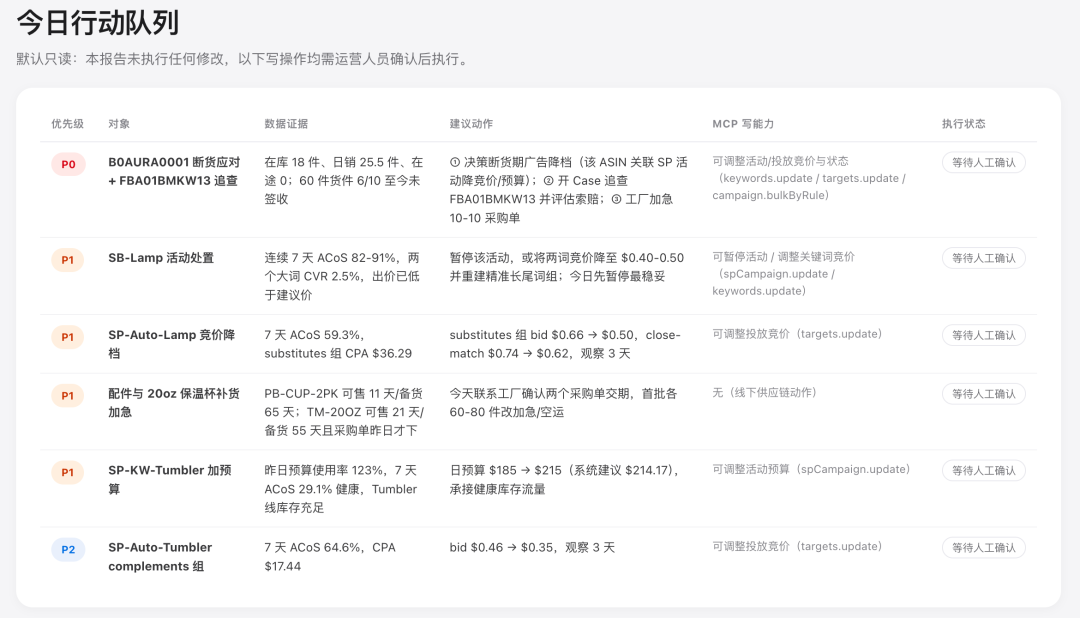The width and height of the screenshot is (1080, 618).
Task: Click the 建议动作 column header
Action: (x=471, y=124)
